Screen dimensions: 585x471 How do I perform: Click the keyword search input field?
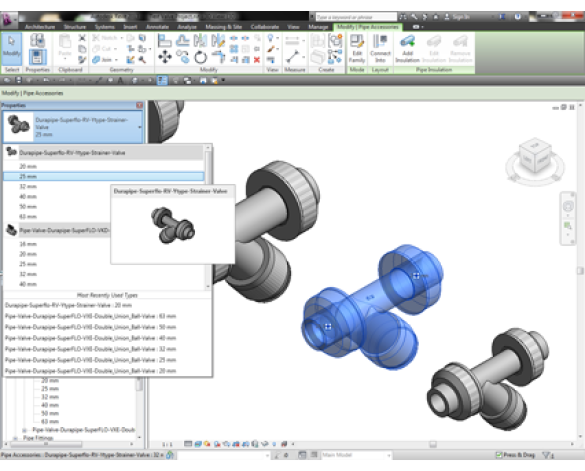click(356, 17)
